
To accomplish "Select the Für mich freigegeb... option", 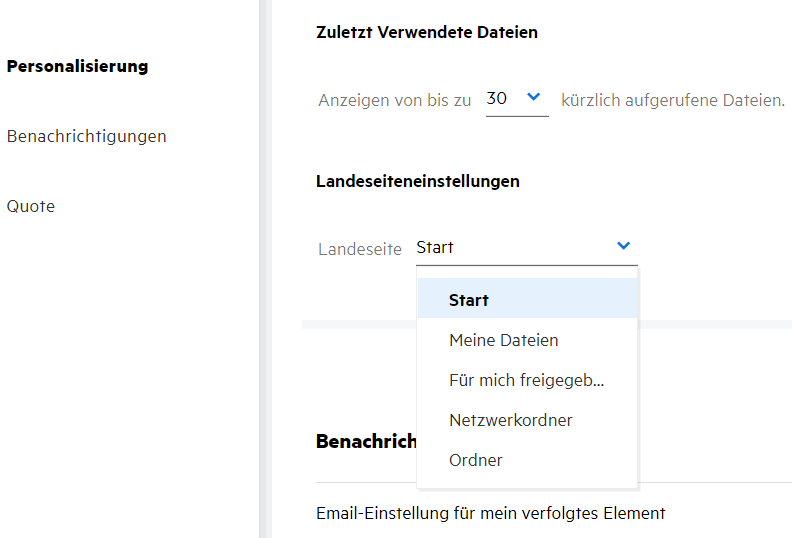I will click(x=527, y=380).
